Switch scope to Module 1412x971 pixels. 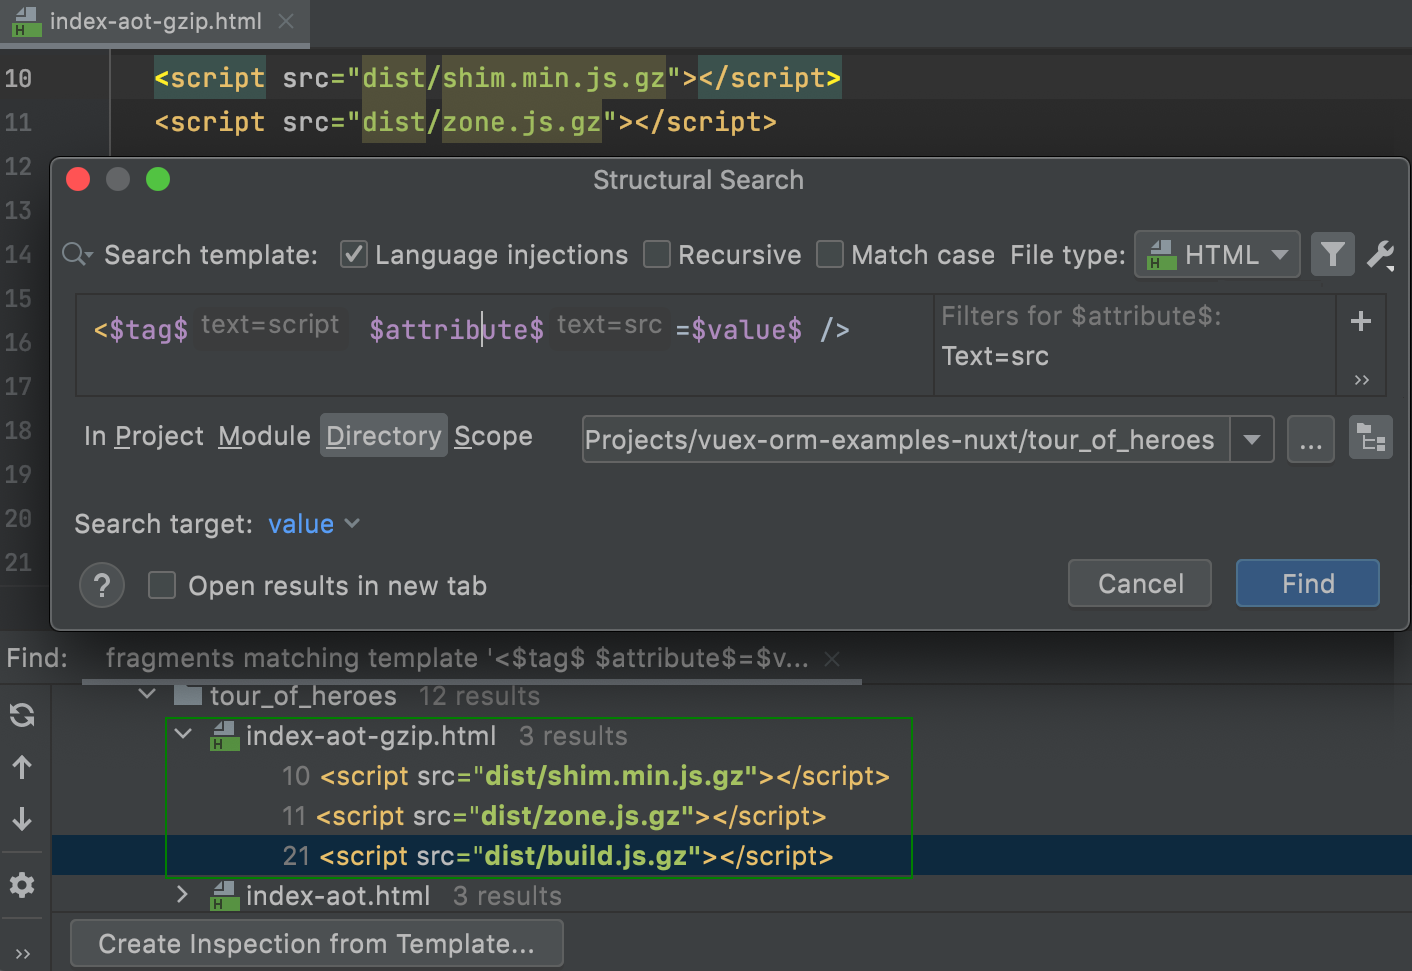click(x=264, y=435)
